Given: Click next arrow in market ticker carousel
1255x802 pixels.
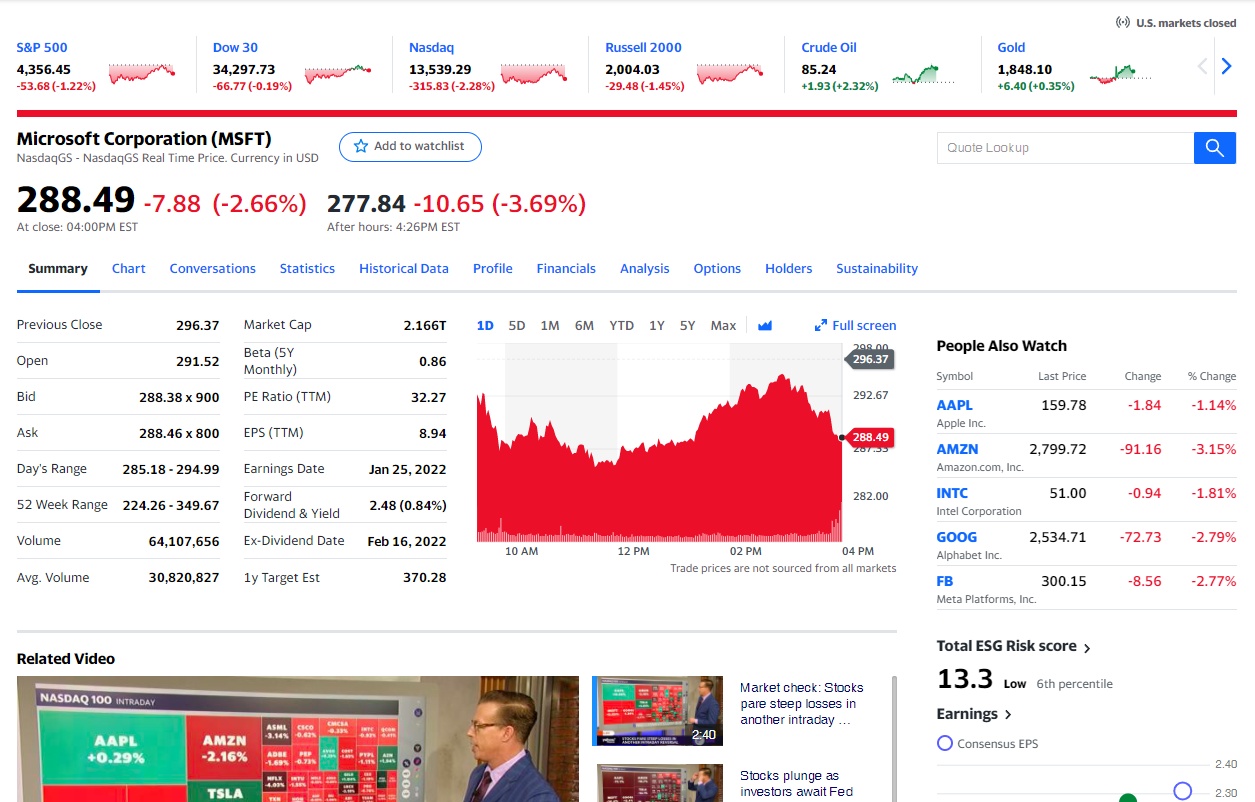Looking at the screenshot, I should click(x=1226, y=67).
